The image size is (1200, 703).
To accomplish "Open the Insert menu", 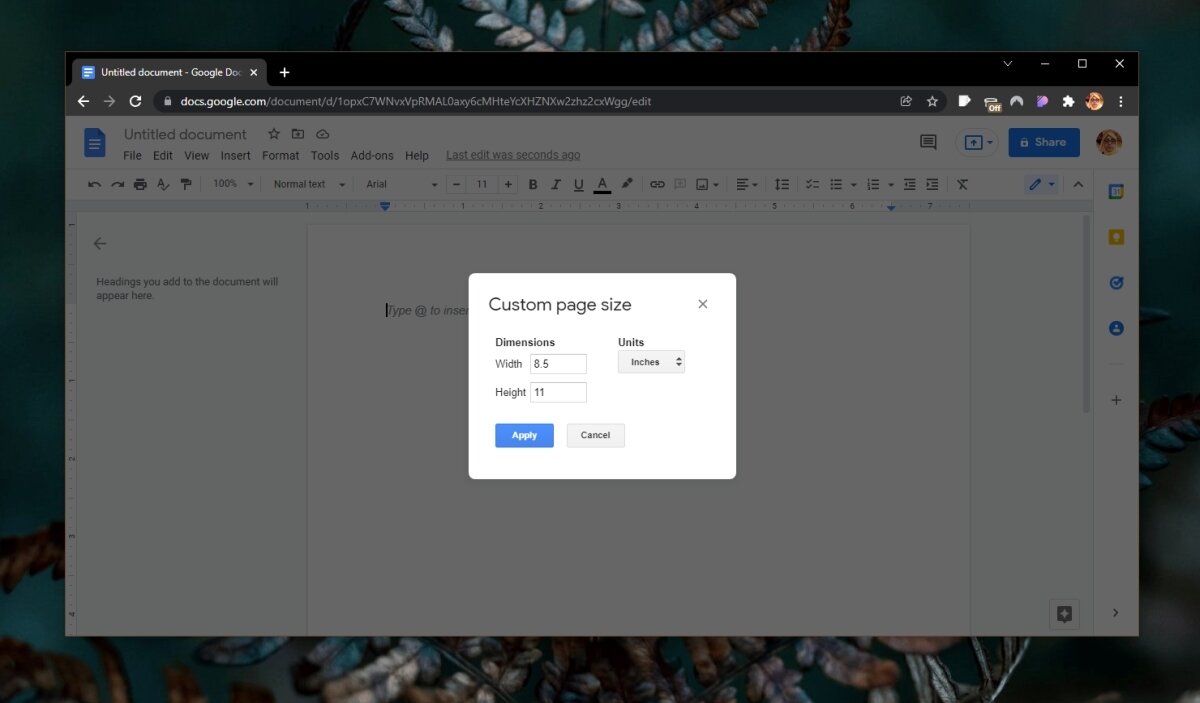I will point(235,155).
